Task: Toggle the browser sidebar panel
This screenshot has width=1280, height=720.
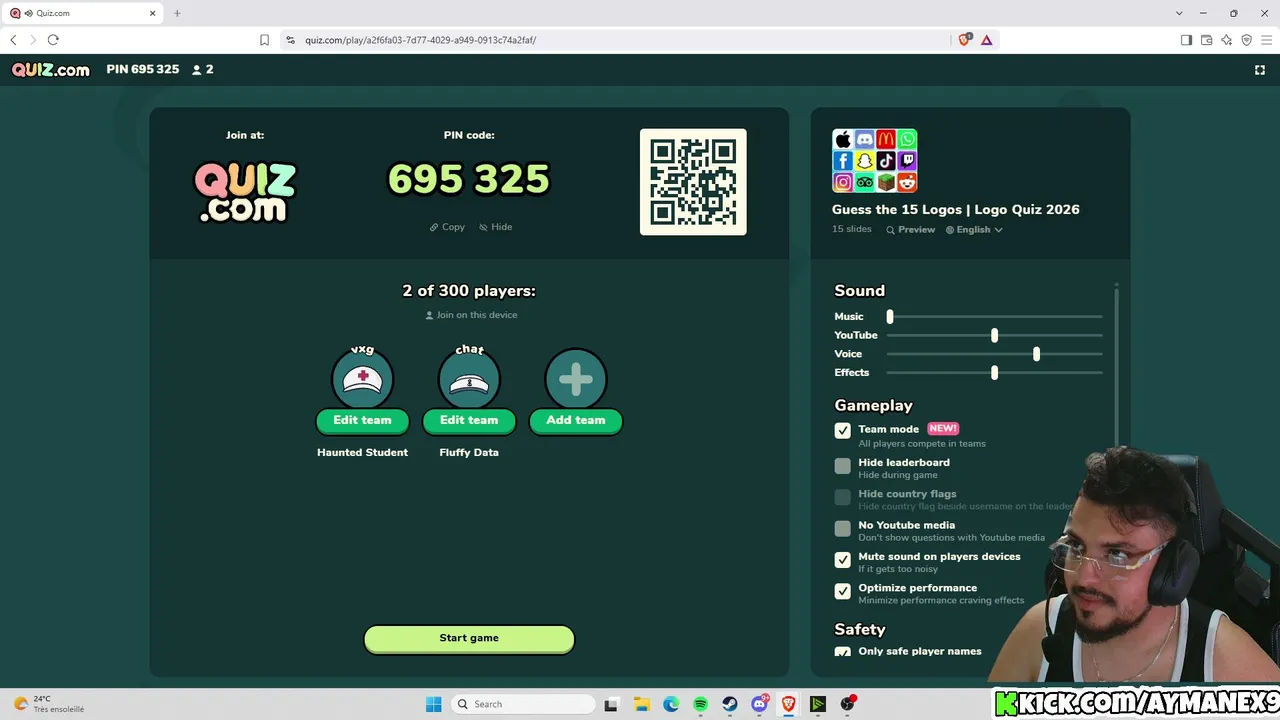Action: pos(1186,40)
